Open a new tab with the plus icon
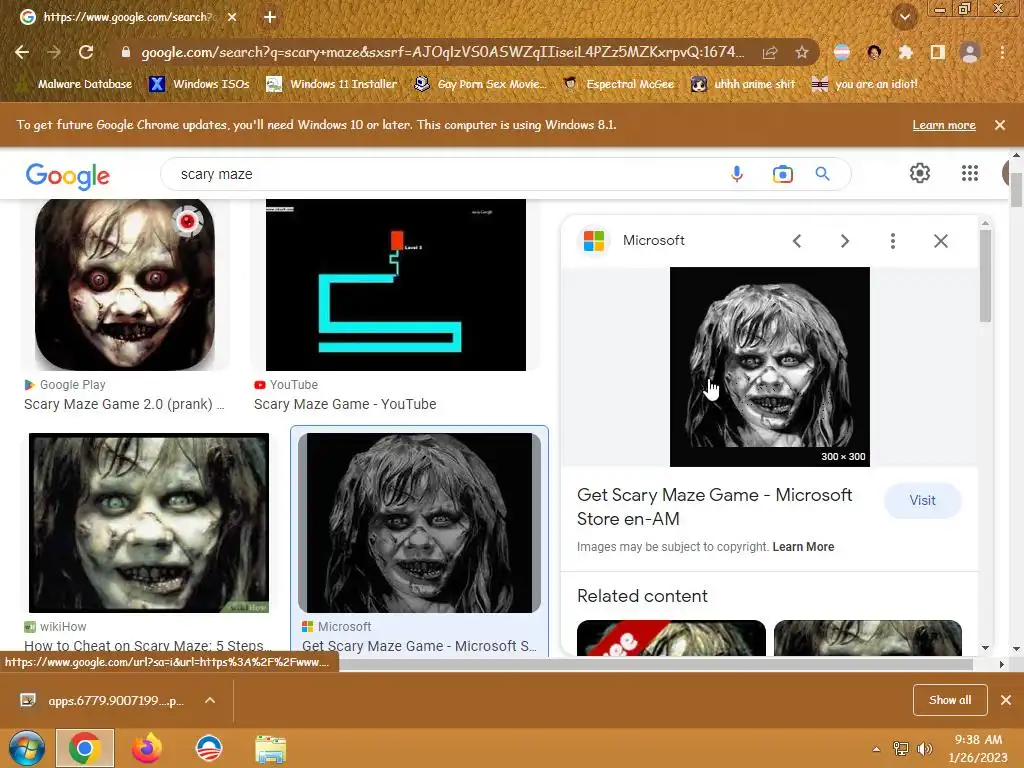1024x768 pixels. pos(270,18)
